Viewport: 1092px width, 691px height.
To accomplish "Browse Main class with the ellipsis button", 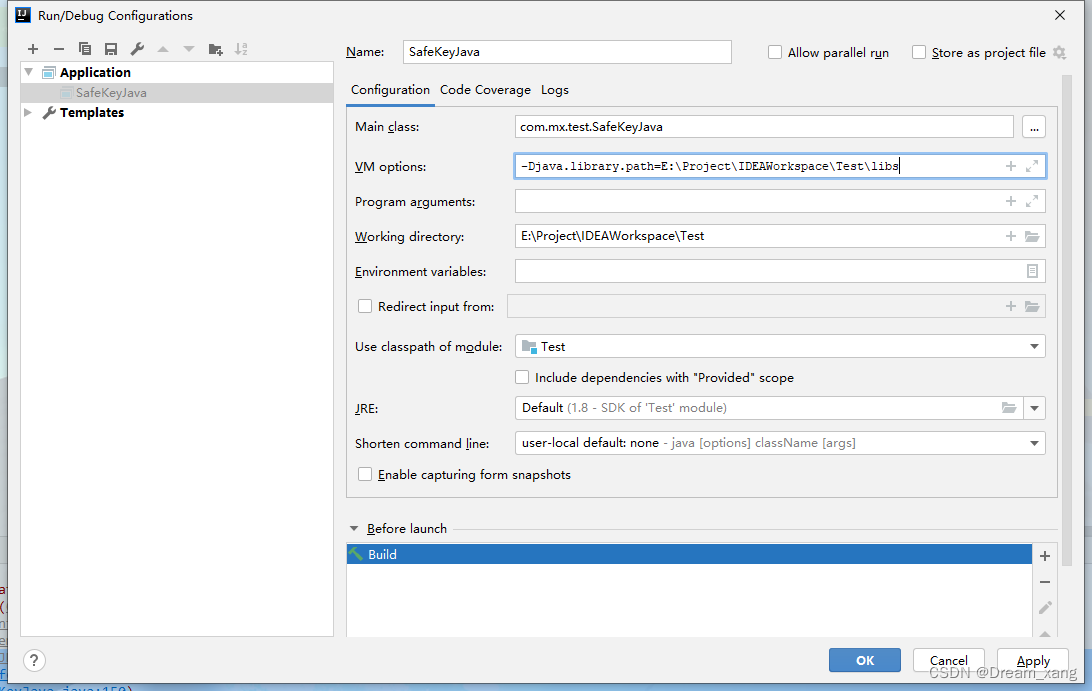I will [x=1034, y=127].
